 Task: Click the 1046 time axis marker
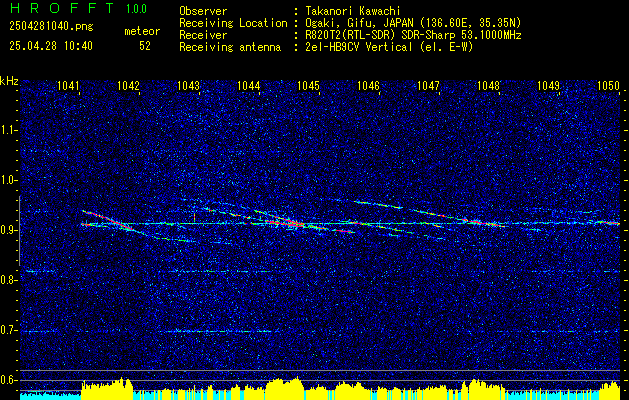pyautogui.click(x=368, y=86)
